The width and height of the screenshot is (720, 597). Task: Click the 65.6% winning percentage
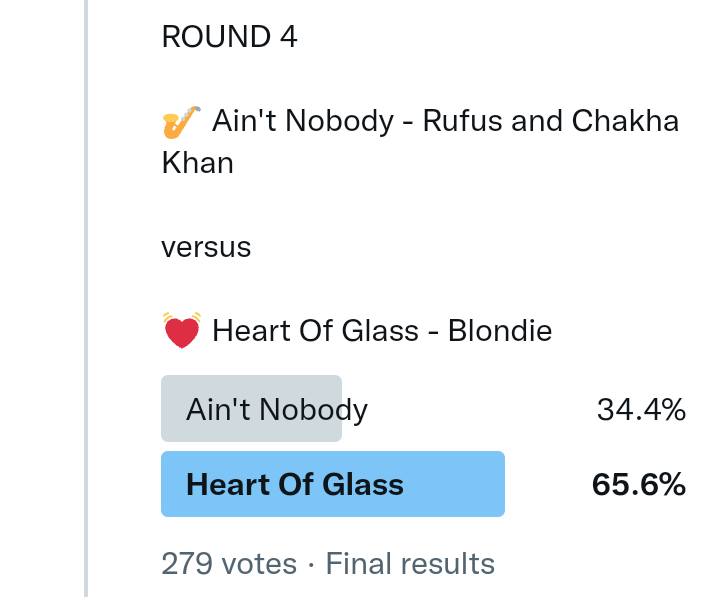(639, 485)
